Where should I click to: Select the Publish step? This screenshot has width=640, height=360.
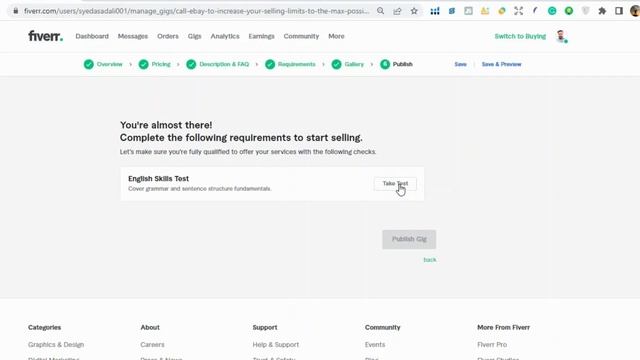402,64
